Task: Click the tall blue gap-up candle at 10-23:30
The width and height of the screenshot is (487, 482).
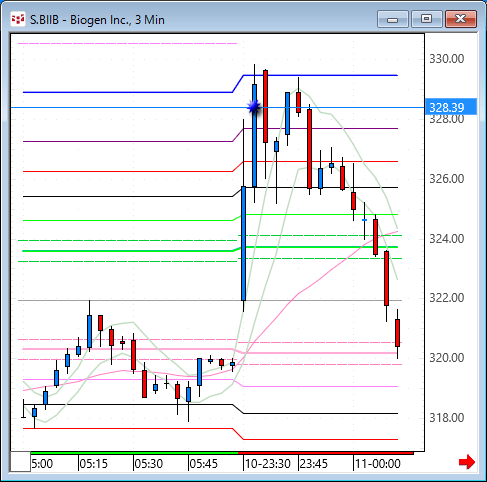Action: tap(244, 243)
